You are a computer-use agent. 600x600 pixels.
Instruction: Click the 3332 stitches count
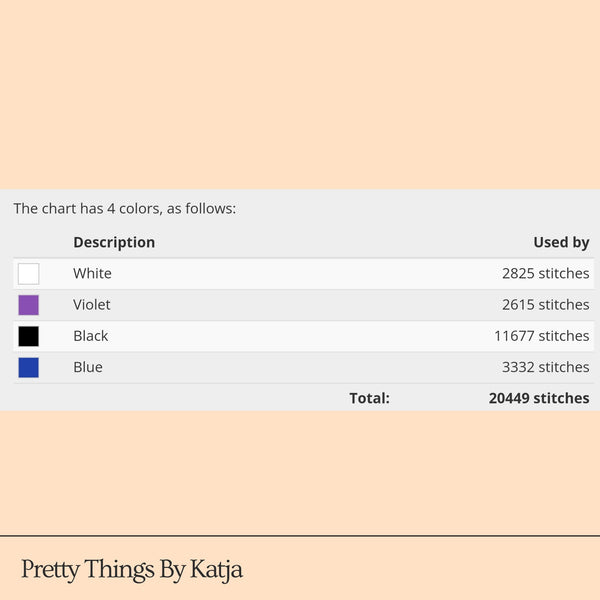(x=545, y=367)
